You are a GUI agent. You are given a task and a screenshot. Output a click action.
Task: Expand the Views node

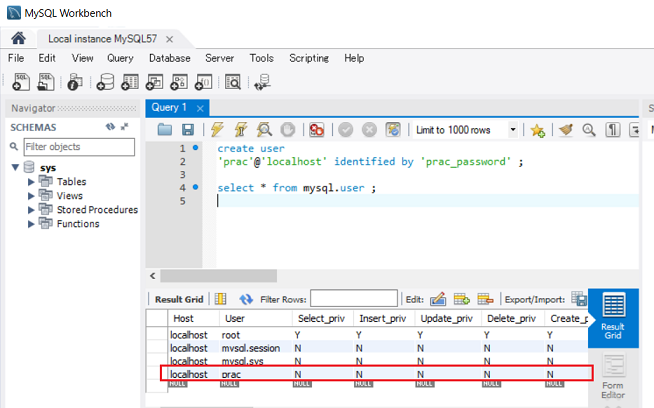coord(31,196)
